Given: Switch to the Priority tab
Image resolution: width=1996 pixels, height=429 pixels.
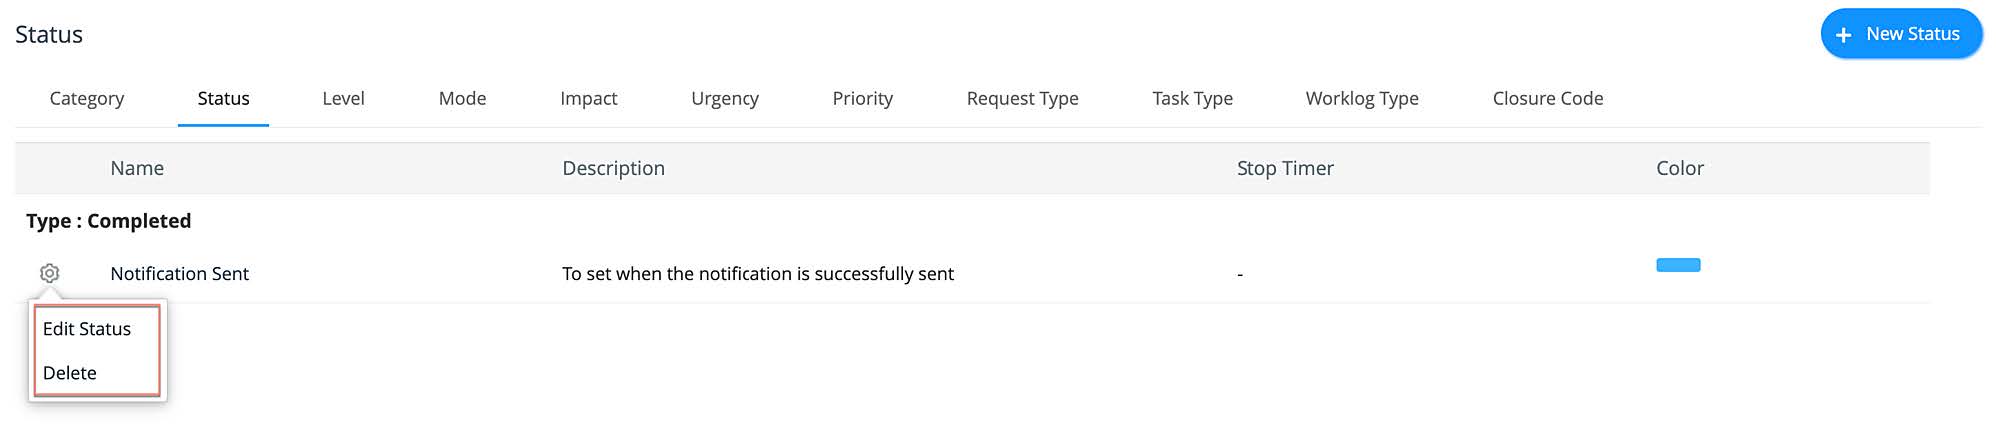Looking at the screenshot, I should point(862,98).
